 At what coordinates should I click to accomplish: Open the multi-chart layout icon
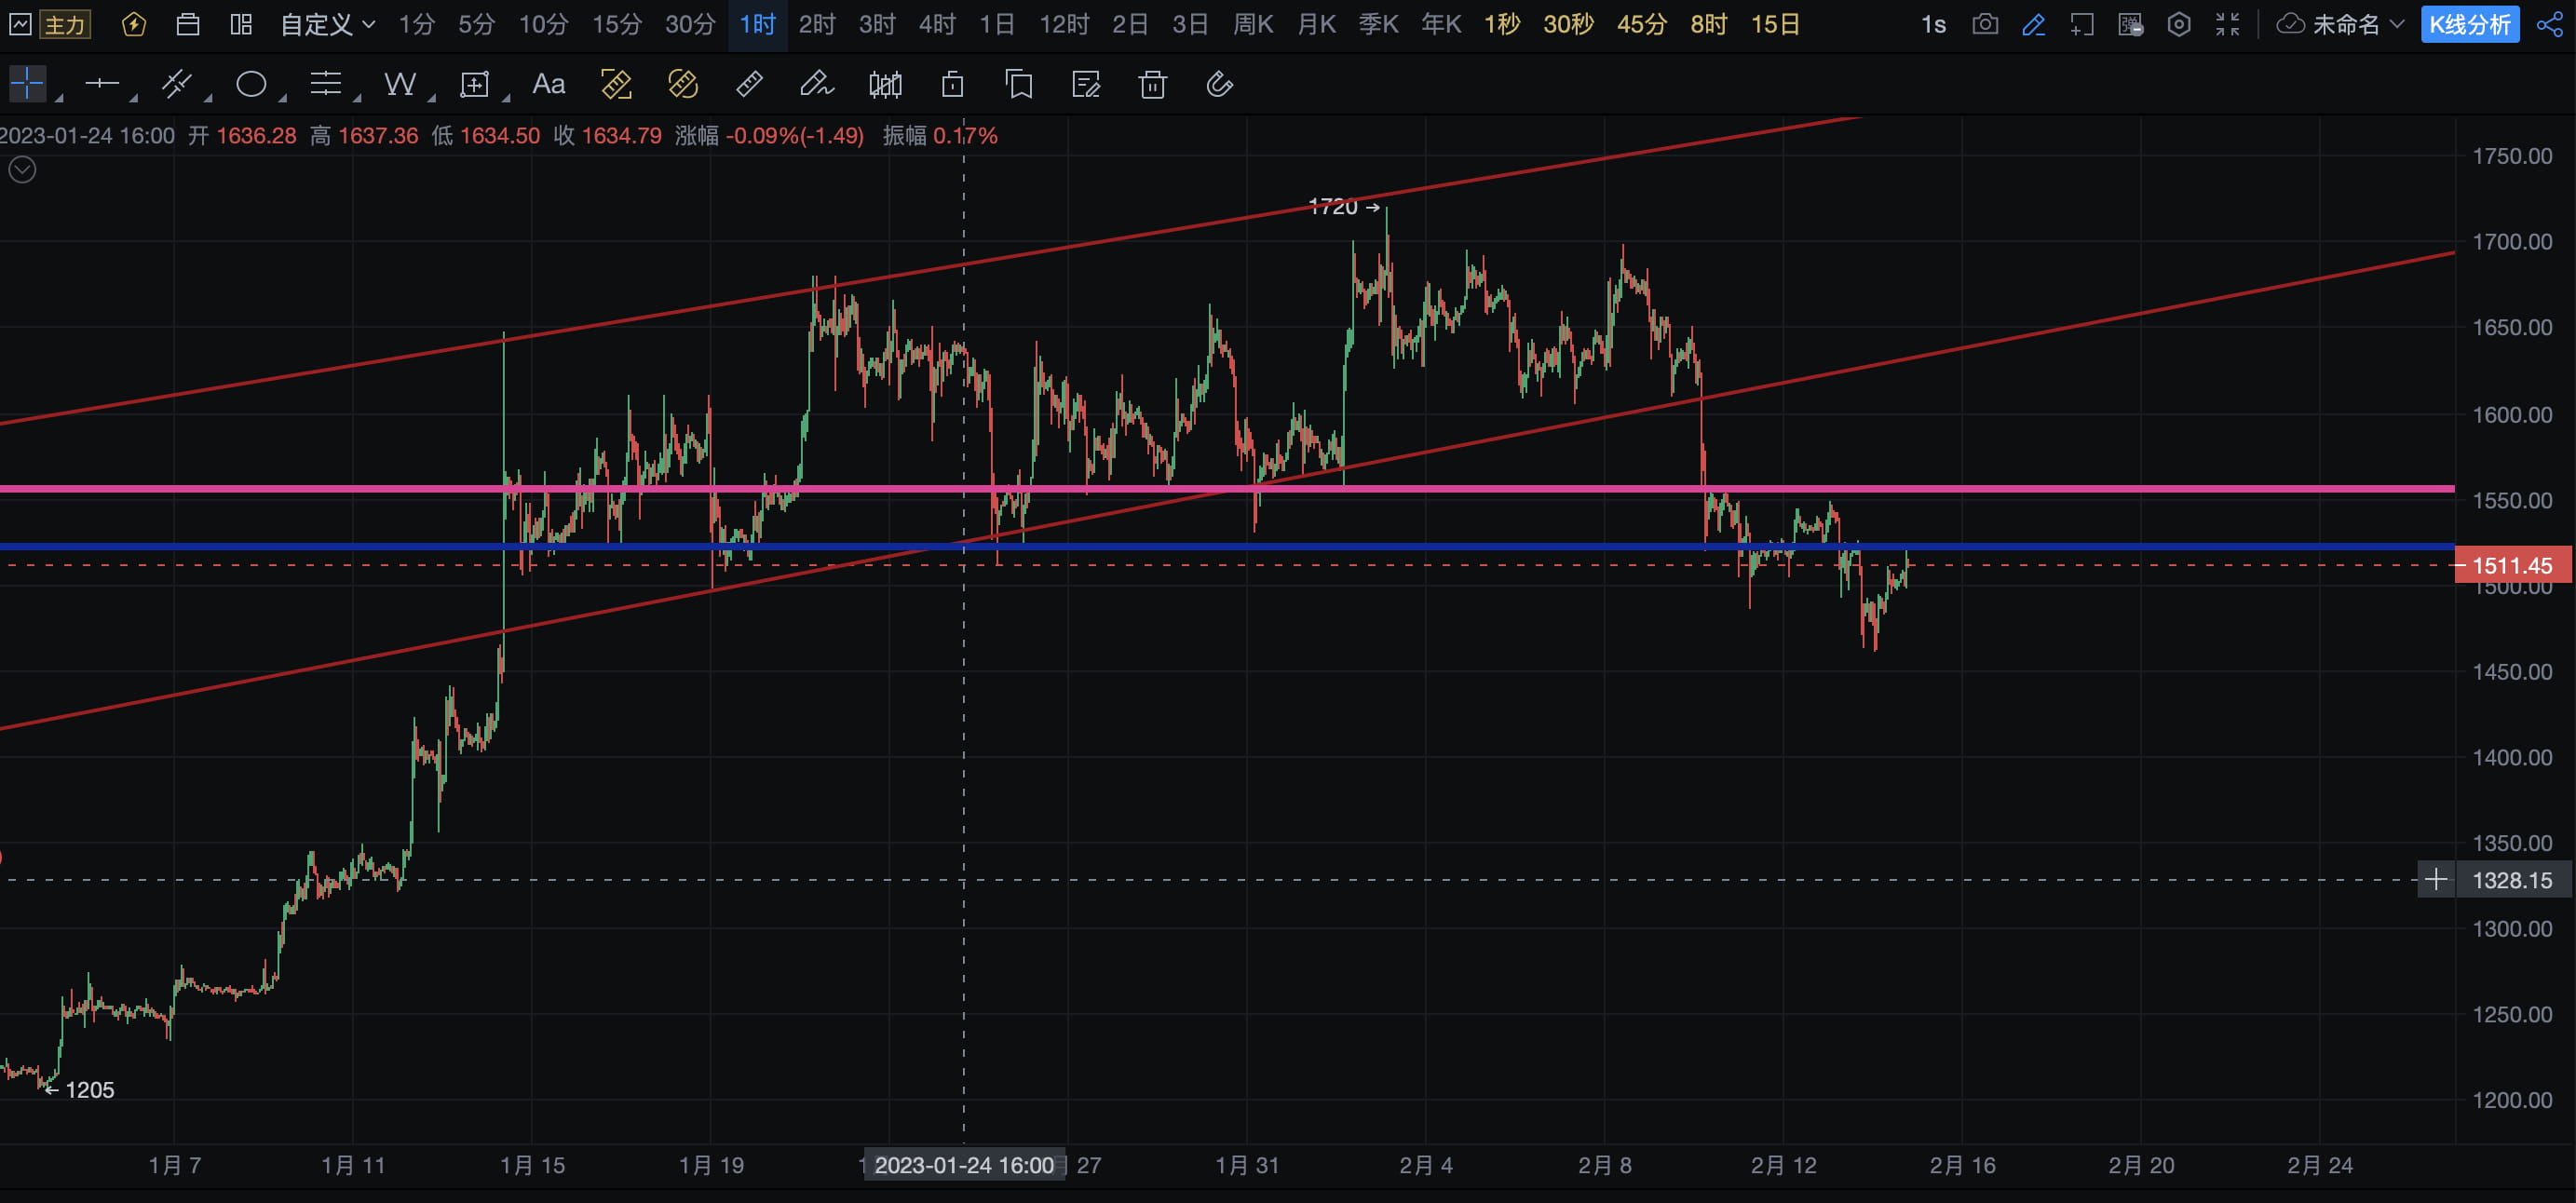(x=241, y=24)
